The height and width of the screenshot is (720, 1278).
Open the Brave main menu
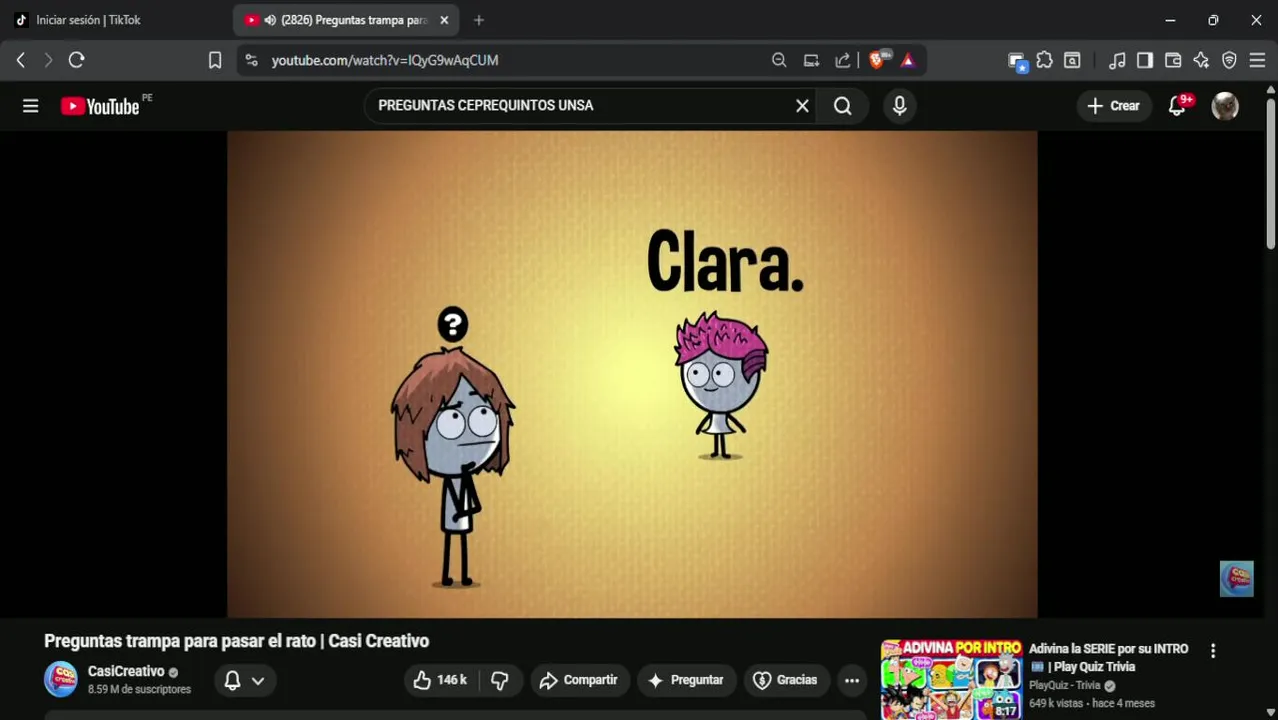point(1257,60)
